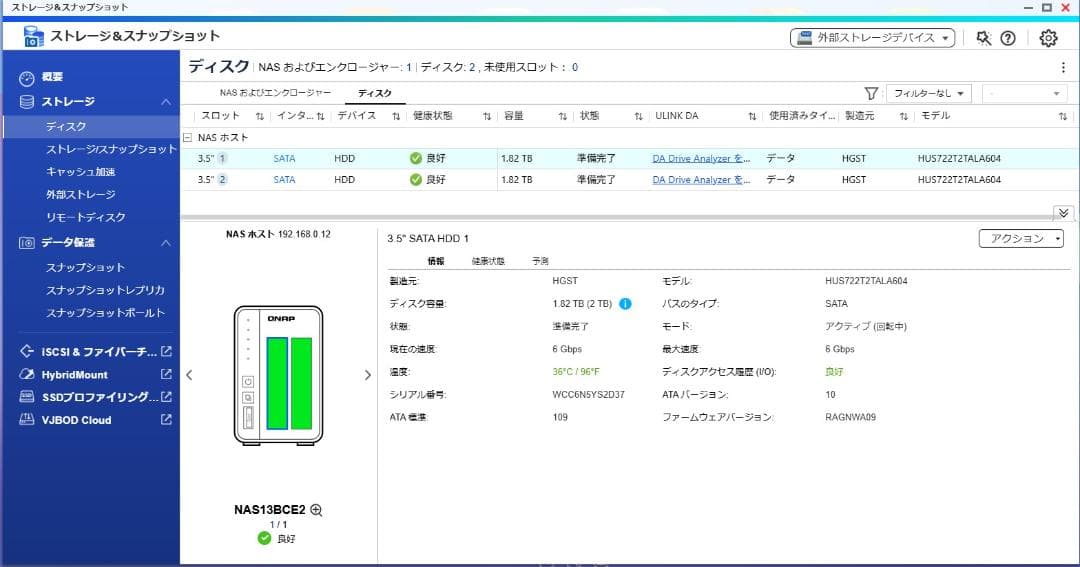Open DA Drive Analyzer link for disk 1
Viewport: 1080px width, 567px height.
click(701, 158)
